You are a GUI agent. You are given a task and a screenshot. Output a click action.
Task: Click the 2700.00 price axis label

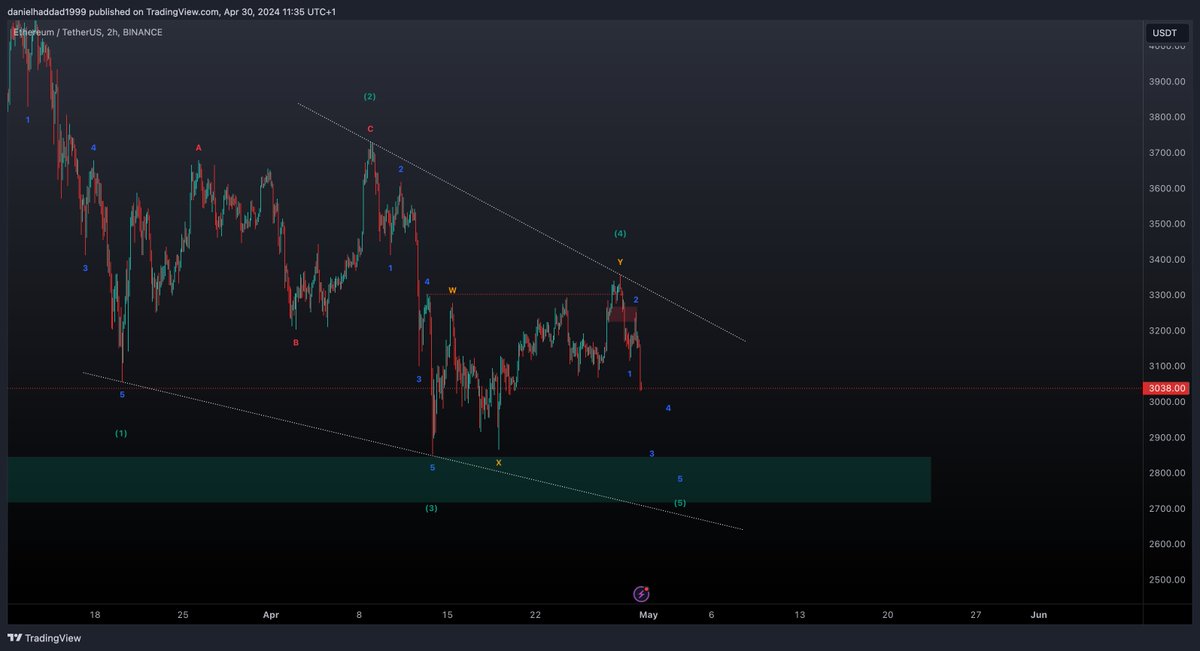[x=1167, y=509]
